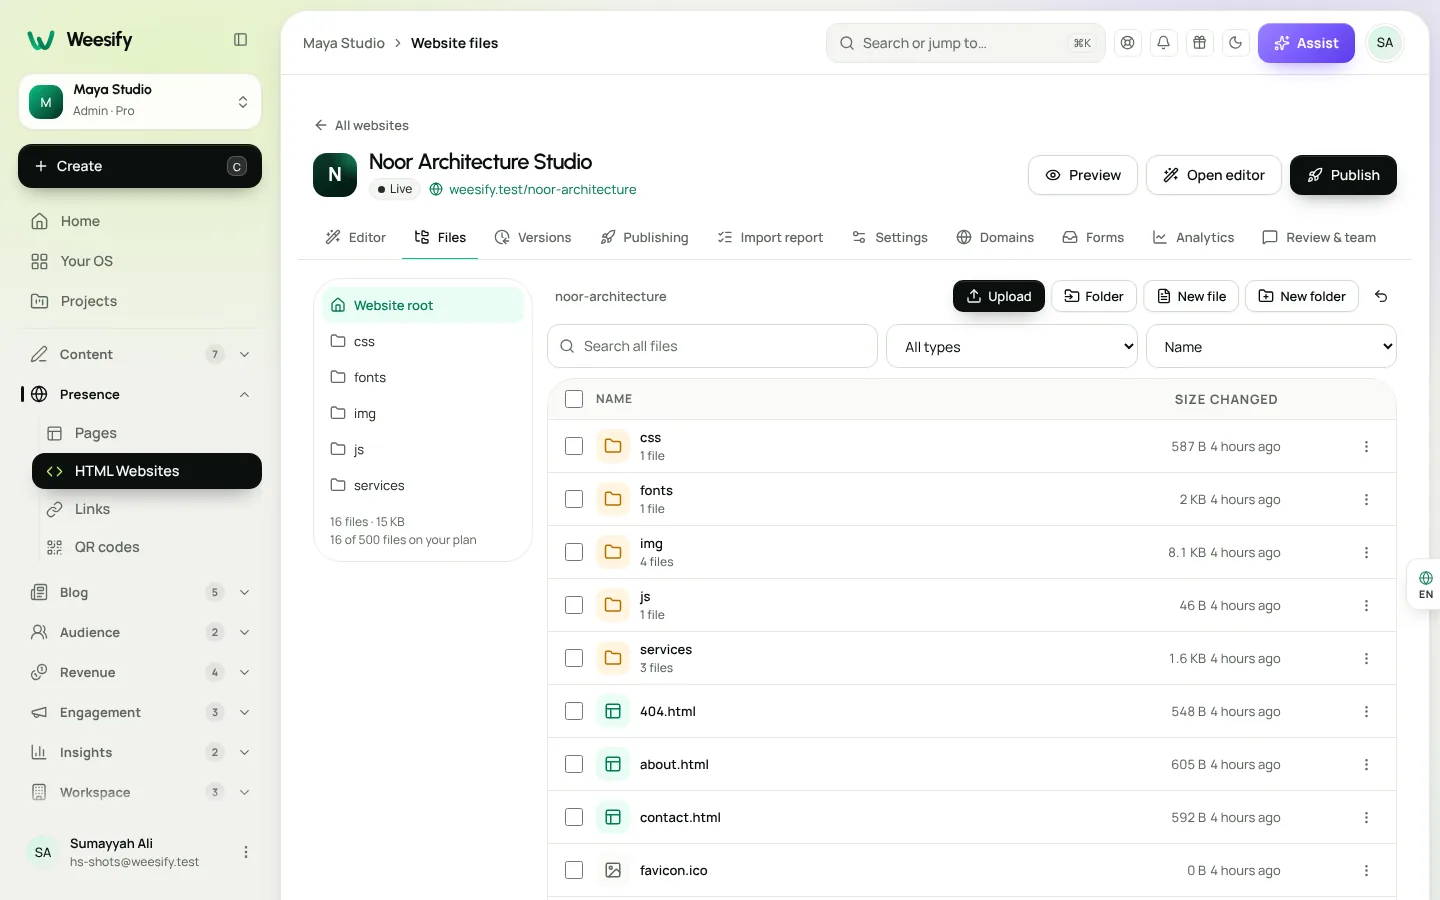Open the All types filter dropdown
This screenshot has width=1440, height=900.
point(1011,347)
